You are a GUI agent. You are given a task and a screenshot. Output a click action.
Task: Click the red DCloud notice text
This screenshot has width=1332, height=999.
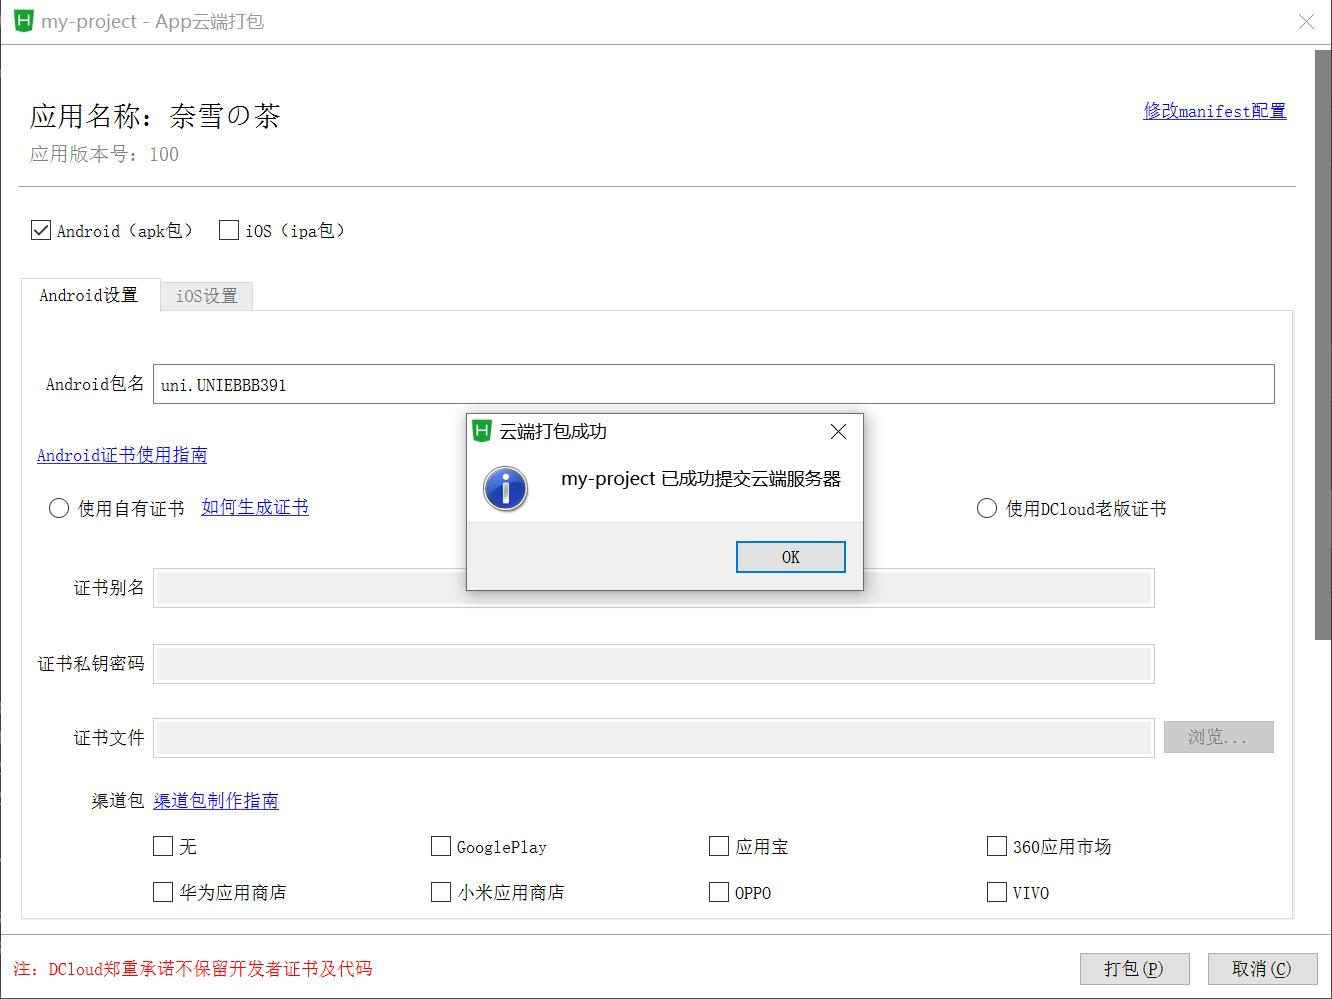point(192,969)
